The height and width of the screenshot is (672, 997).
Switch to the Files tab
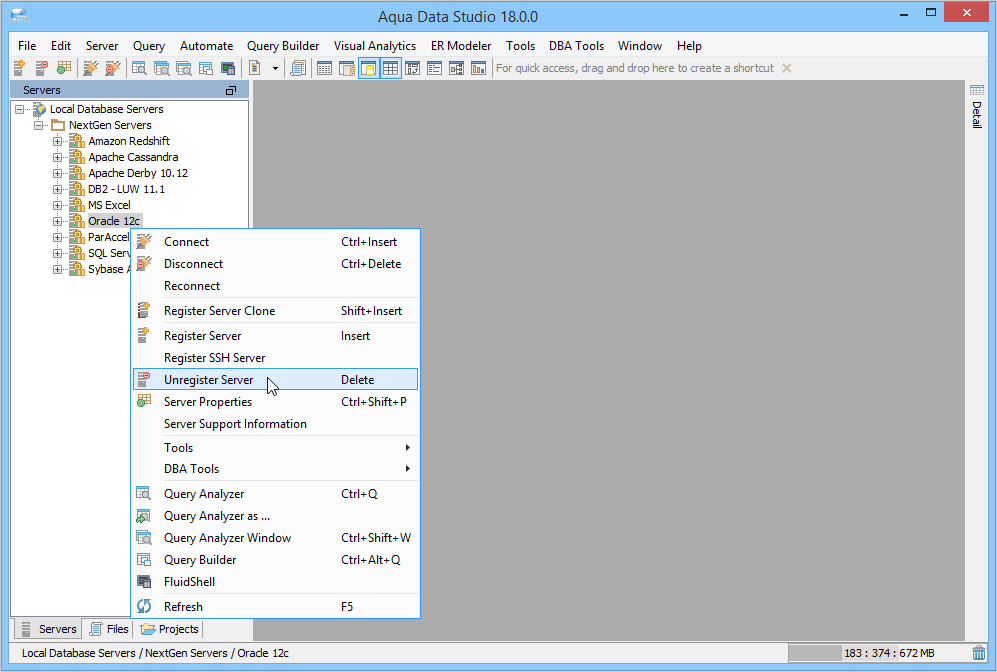[109, 629]
